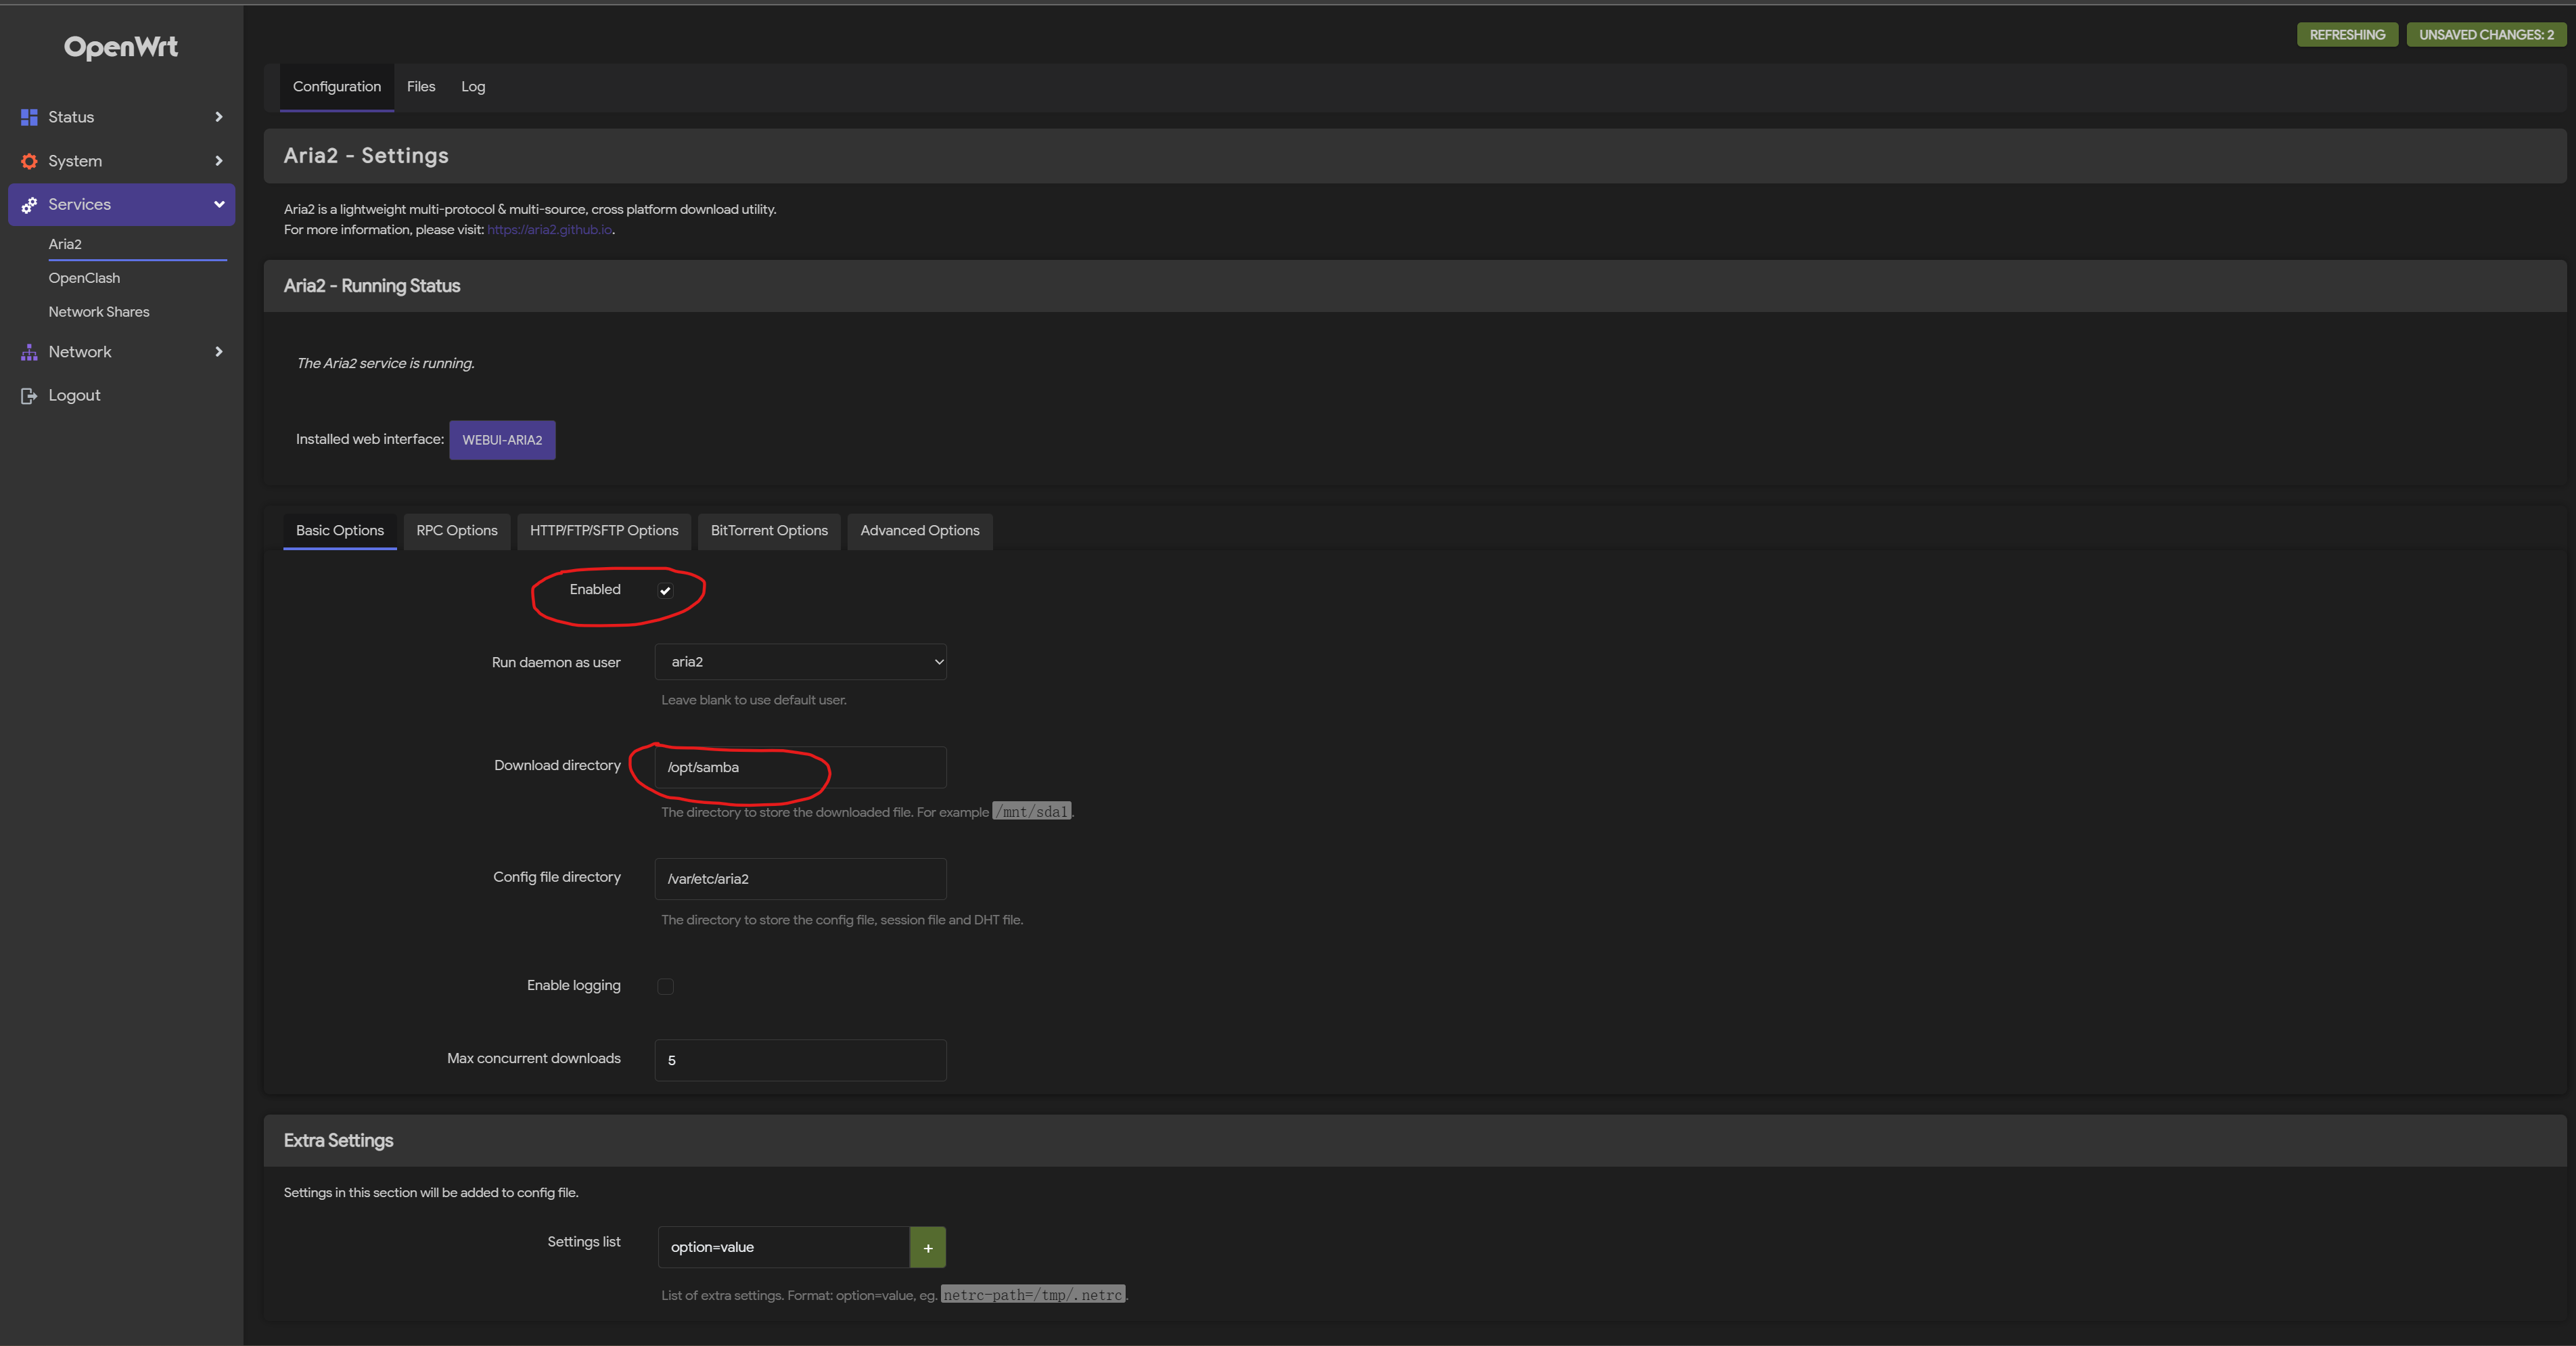Click 'The Aria2 service is running.' text
The image size is (2576, 1346).
[x=385, y=363]
